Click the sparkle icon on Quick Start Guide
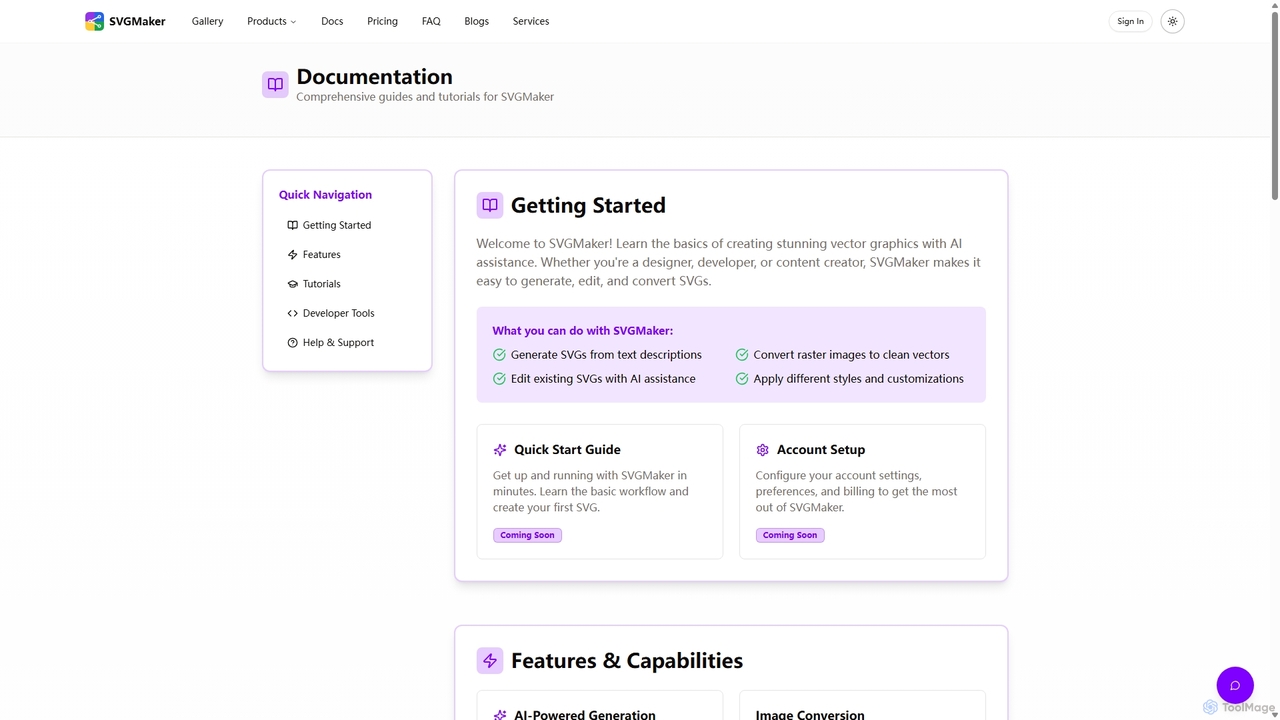 (x=500, y=450)
